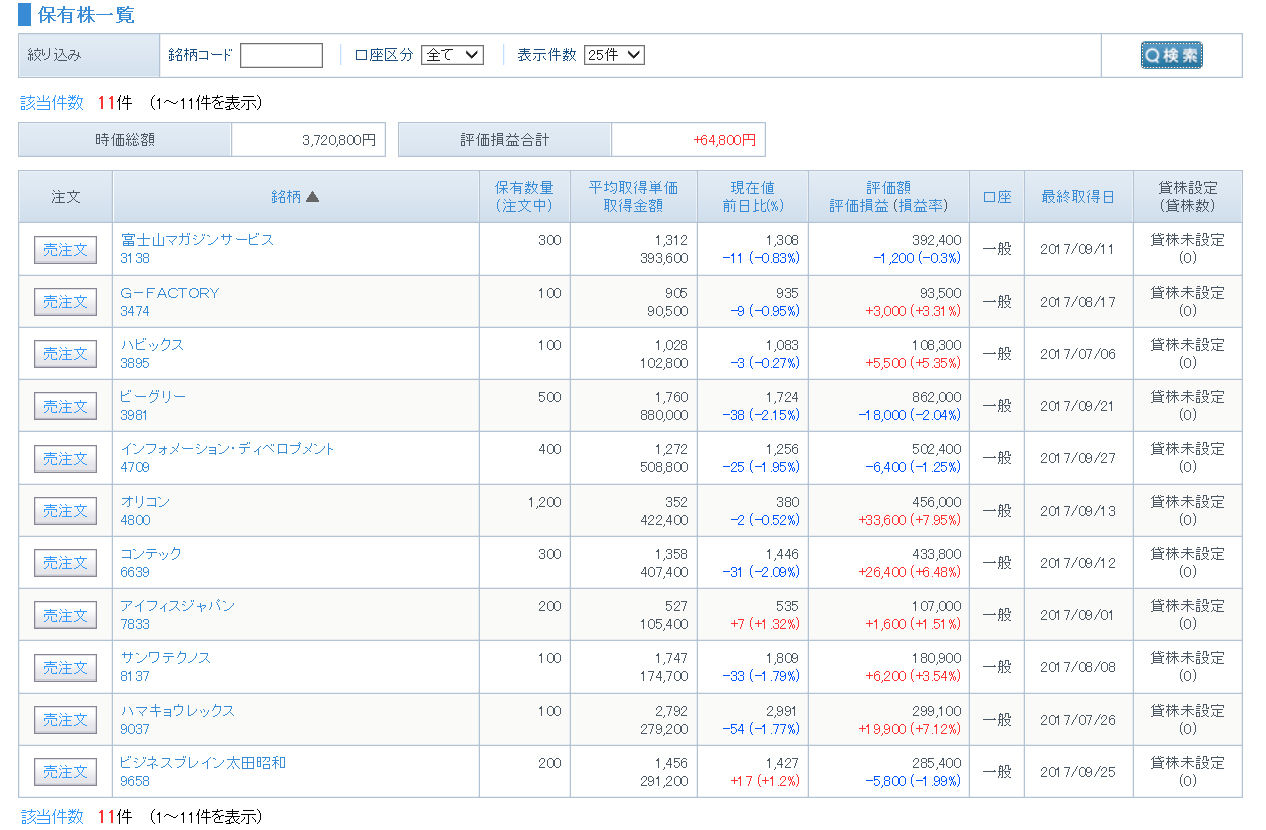Click ビーグリー loss -18,000 (-2.04%)

909,415
